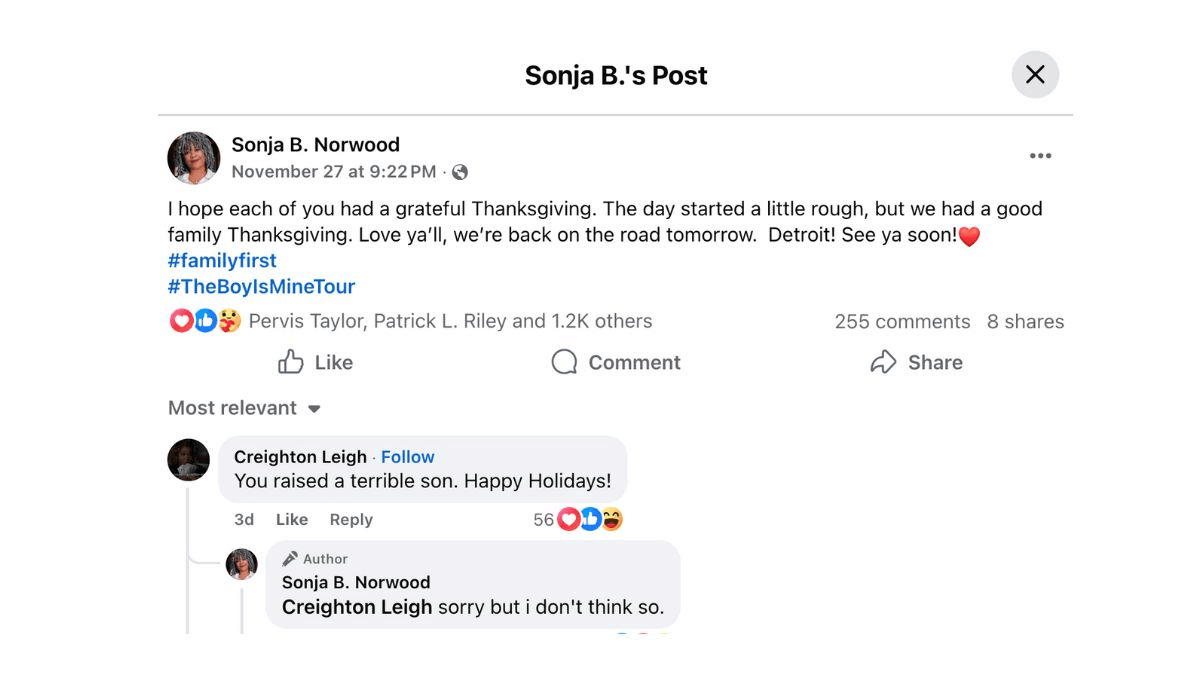Open Creighton Leigh's profile avatar
Screen dimensions: 1200x675
[x=189, y=460]
